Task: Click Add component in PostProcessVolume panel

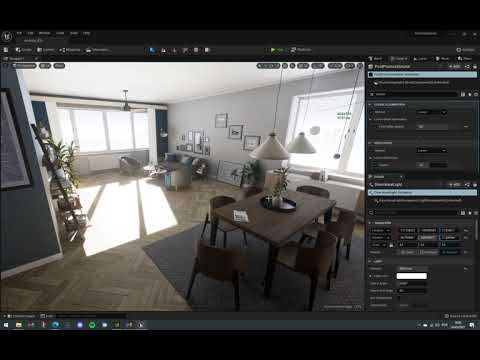Action: (x=455, y=67)
